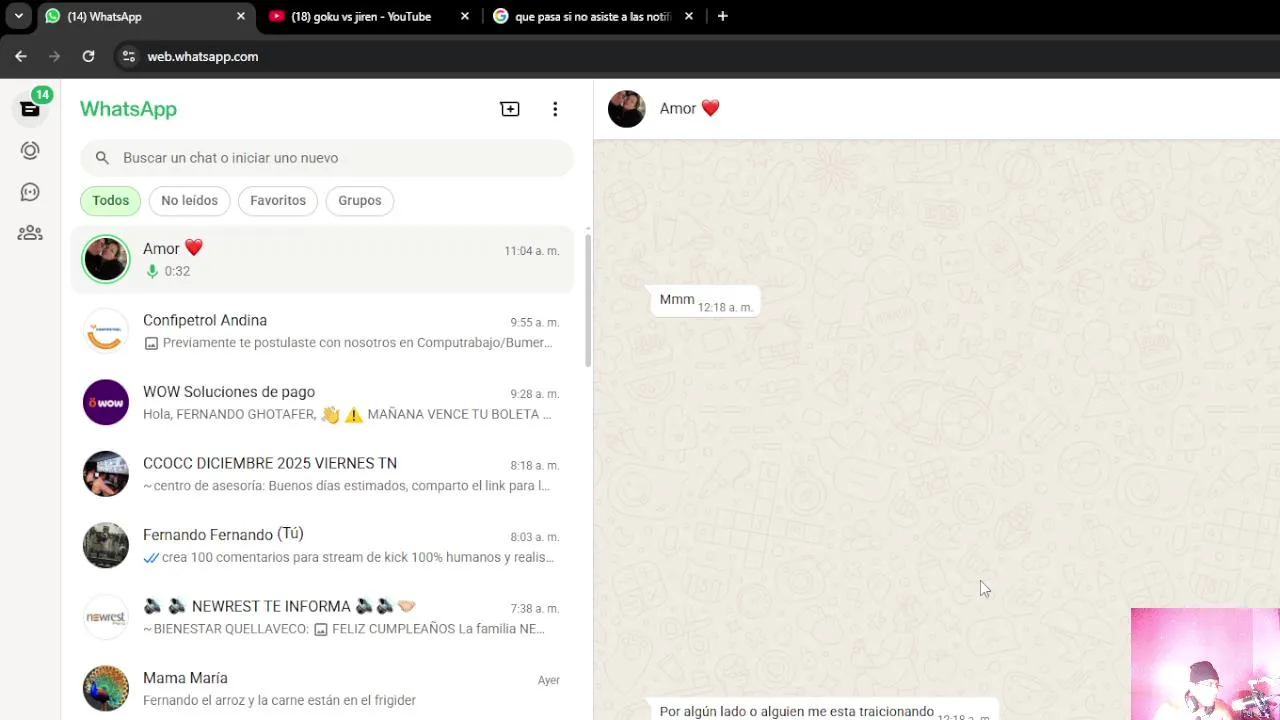
Task: Open the Chats icon with 14 badge
Action: pyautogui.click(x=30, y=108)
